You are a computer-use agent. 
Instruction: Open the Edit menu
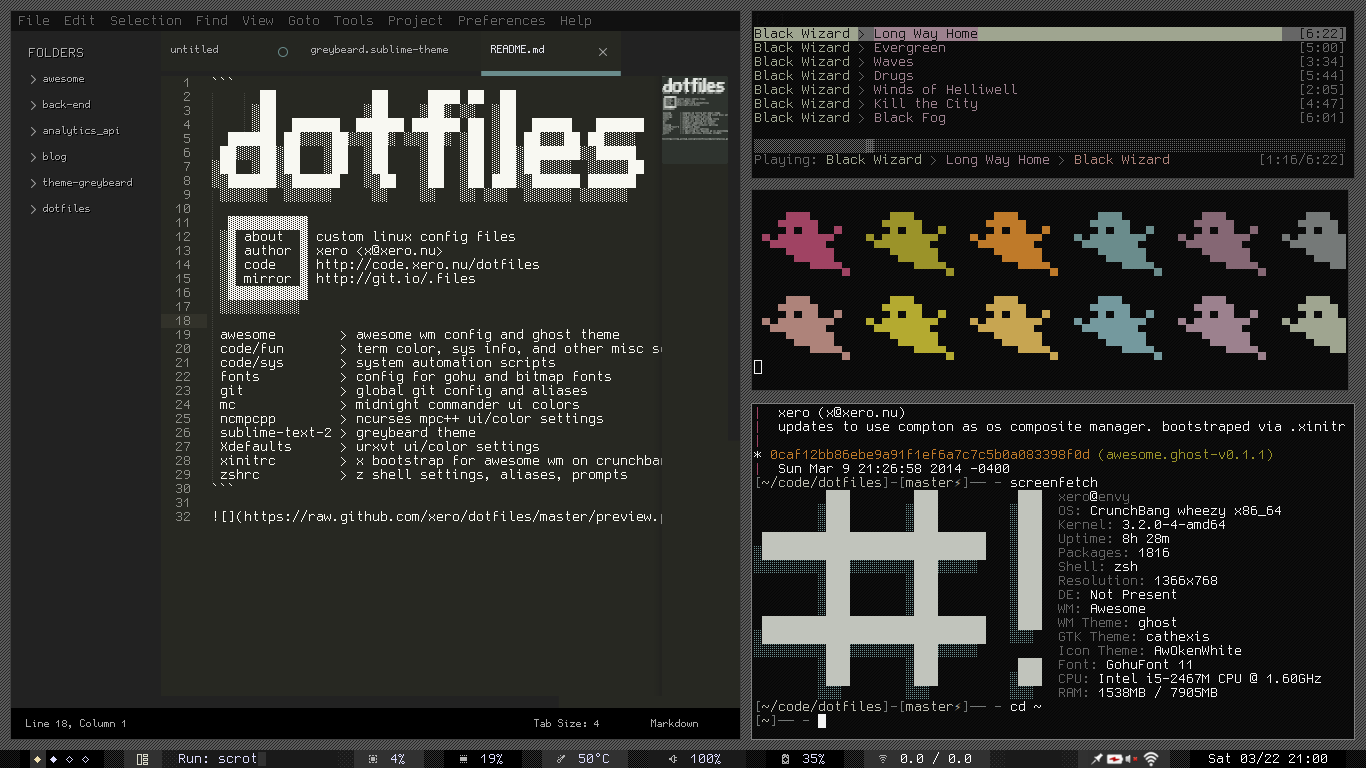(79, 20)
